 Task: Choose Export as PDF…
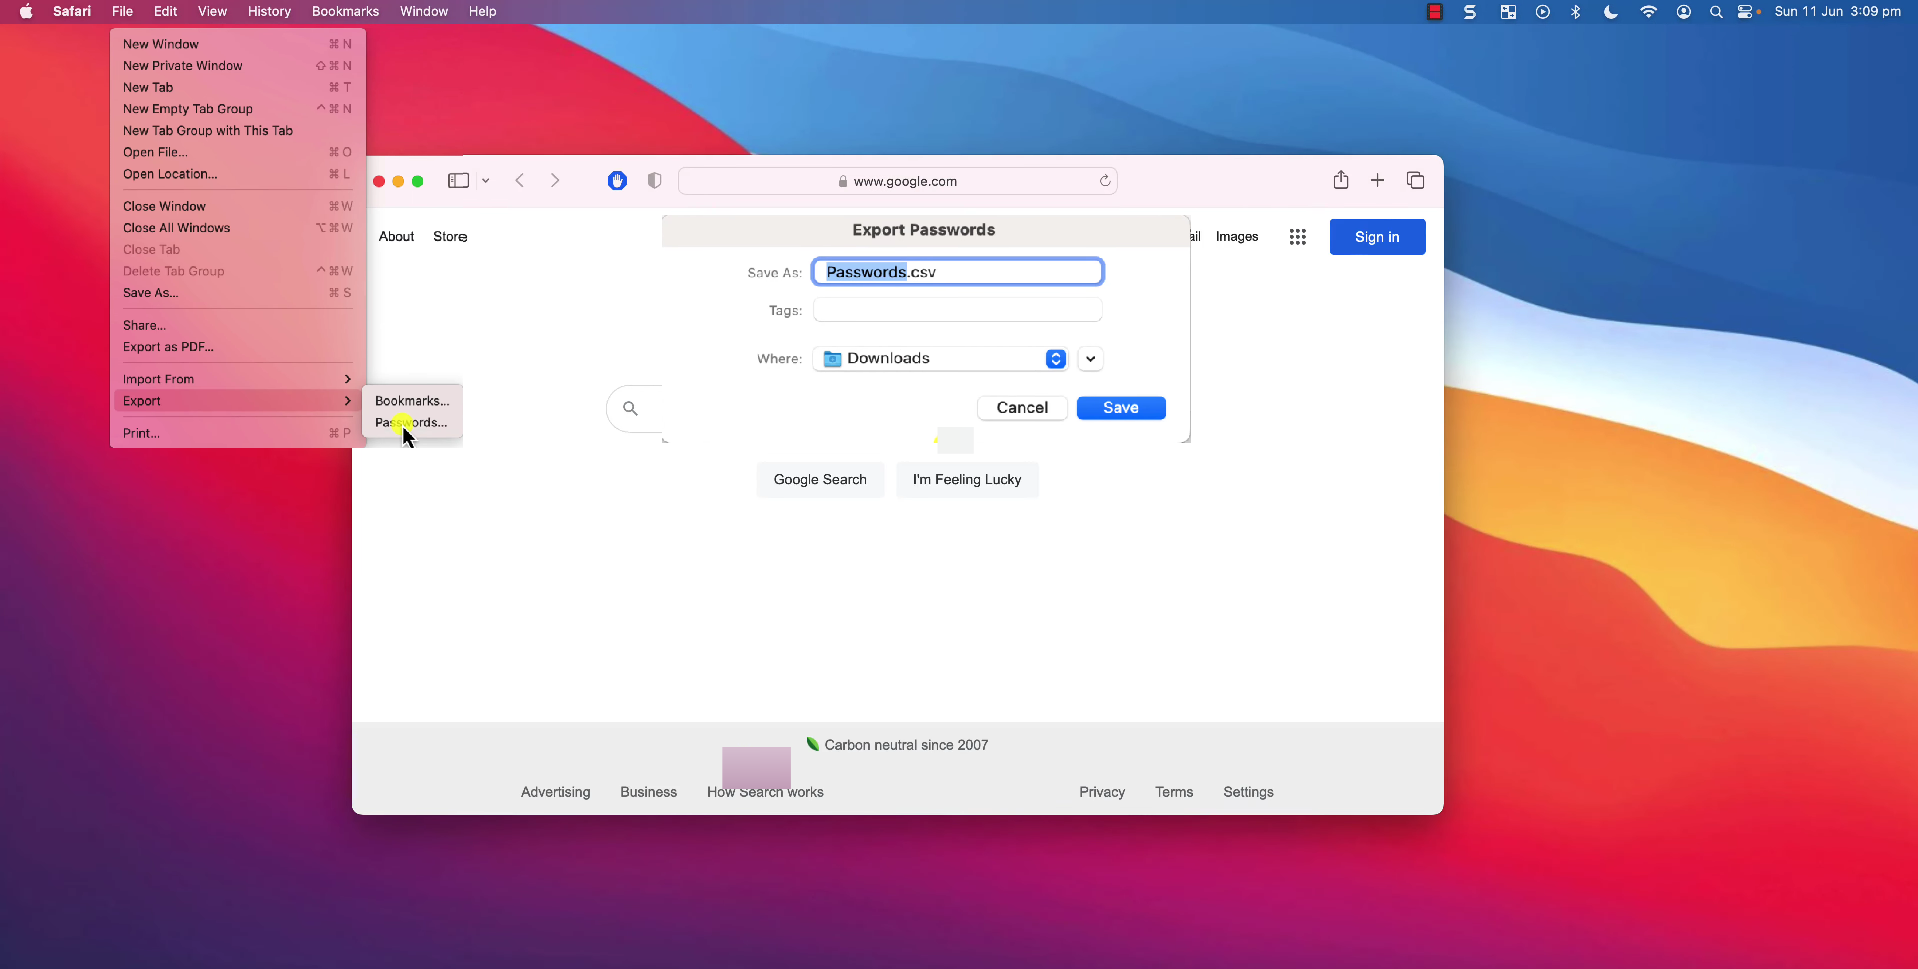click(x=237, y=347)
